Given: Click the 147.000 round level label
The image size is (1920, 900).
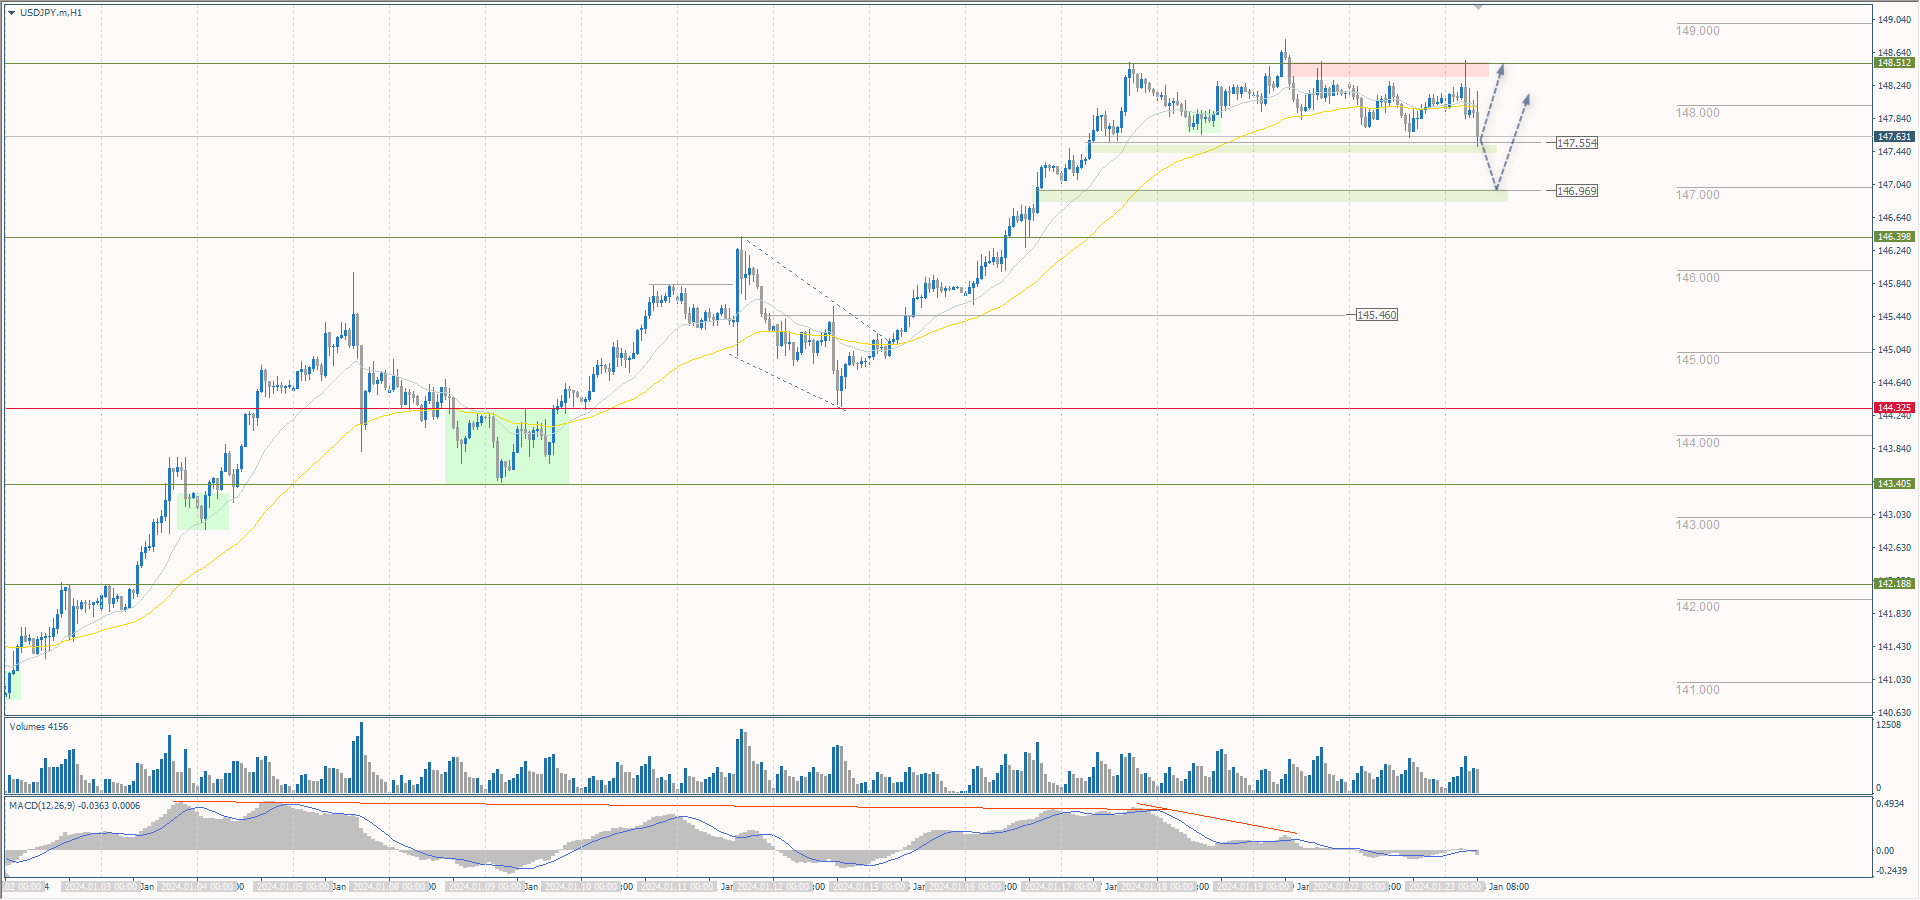Looking at the screenshot, I should (1698, 195).
